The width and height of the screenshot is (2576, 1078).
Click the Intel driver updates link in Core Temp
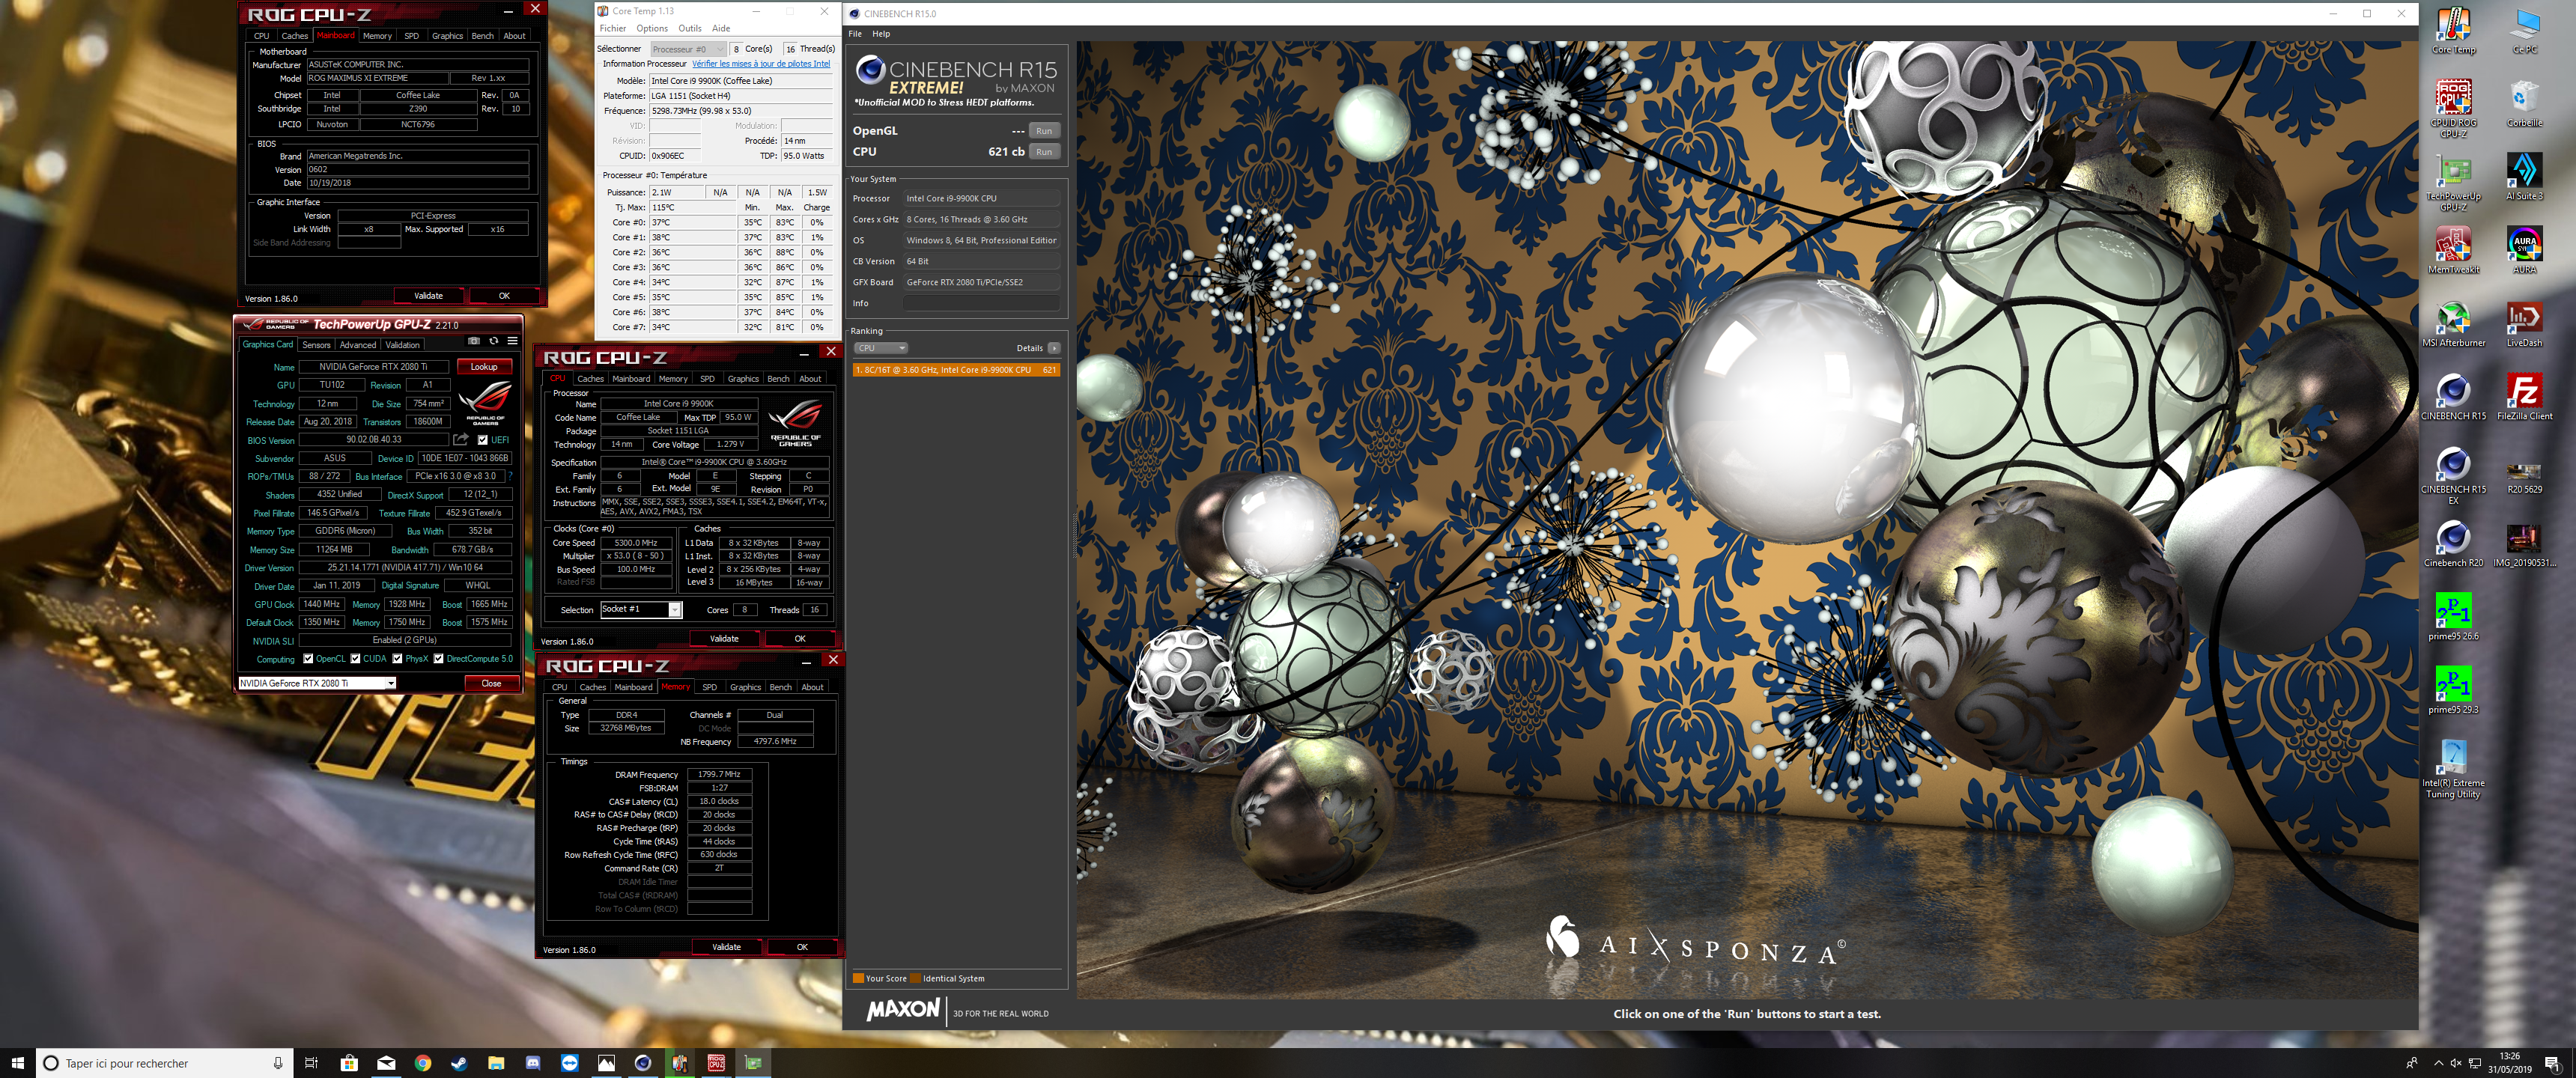761,64
